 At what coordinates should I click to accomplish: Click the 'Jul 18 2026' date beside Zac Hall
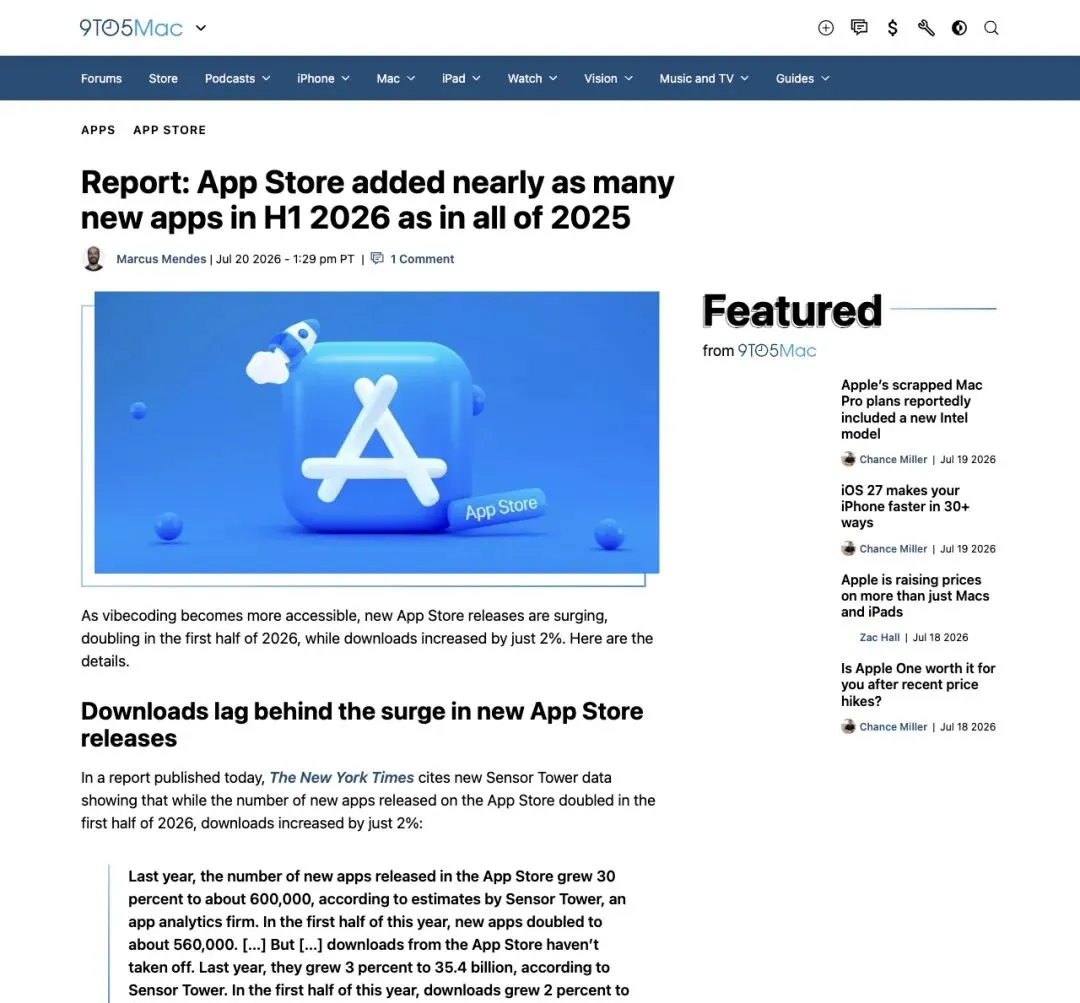click(x=940, y=638)
